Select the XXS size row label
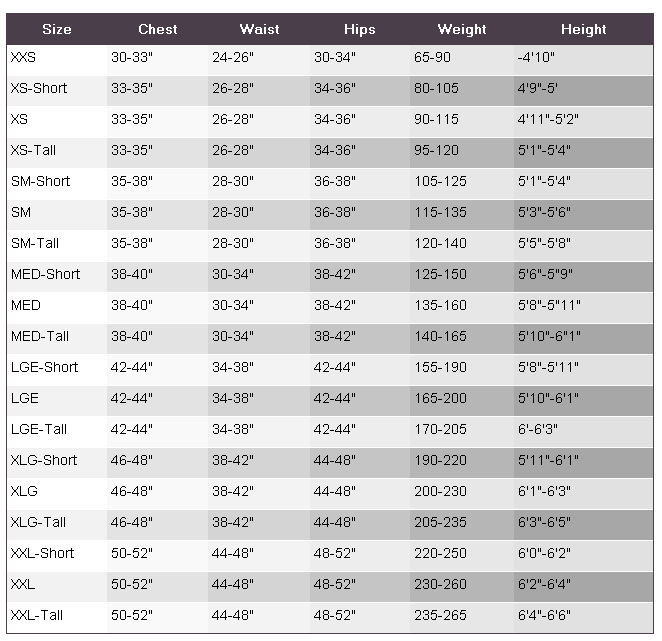The height and width of the screenshot is (641, 662). (23, 58)
